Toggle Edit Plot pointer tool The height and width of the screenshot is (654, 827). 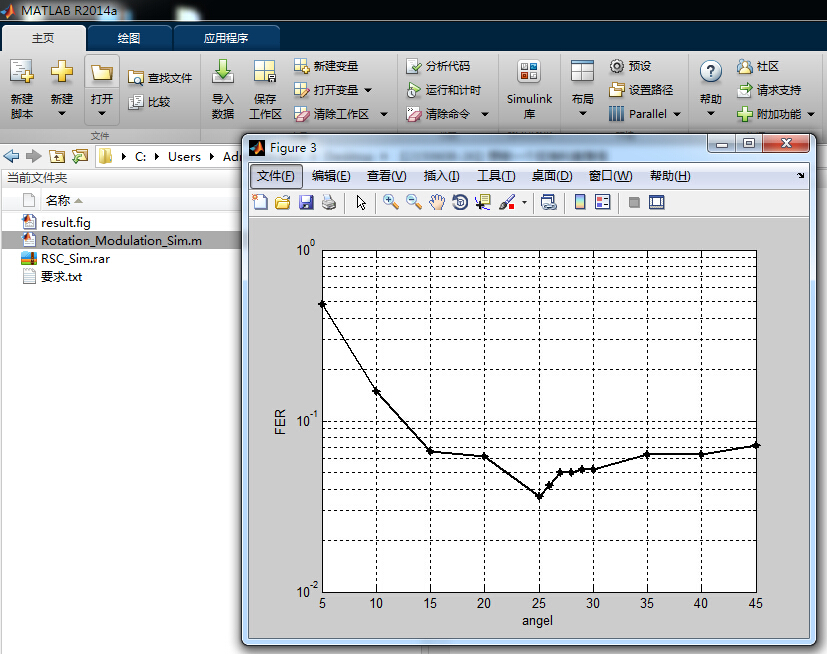click(x=361, y=202)
